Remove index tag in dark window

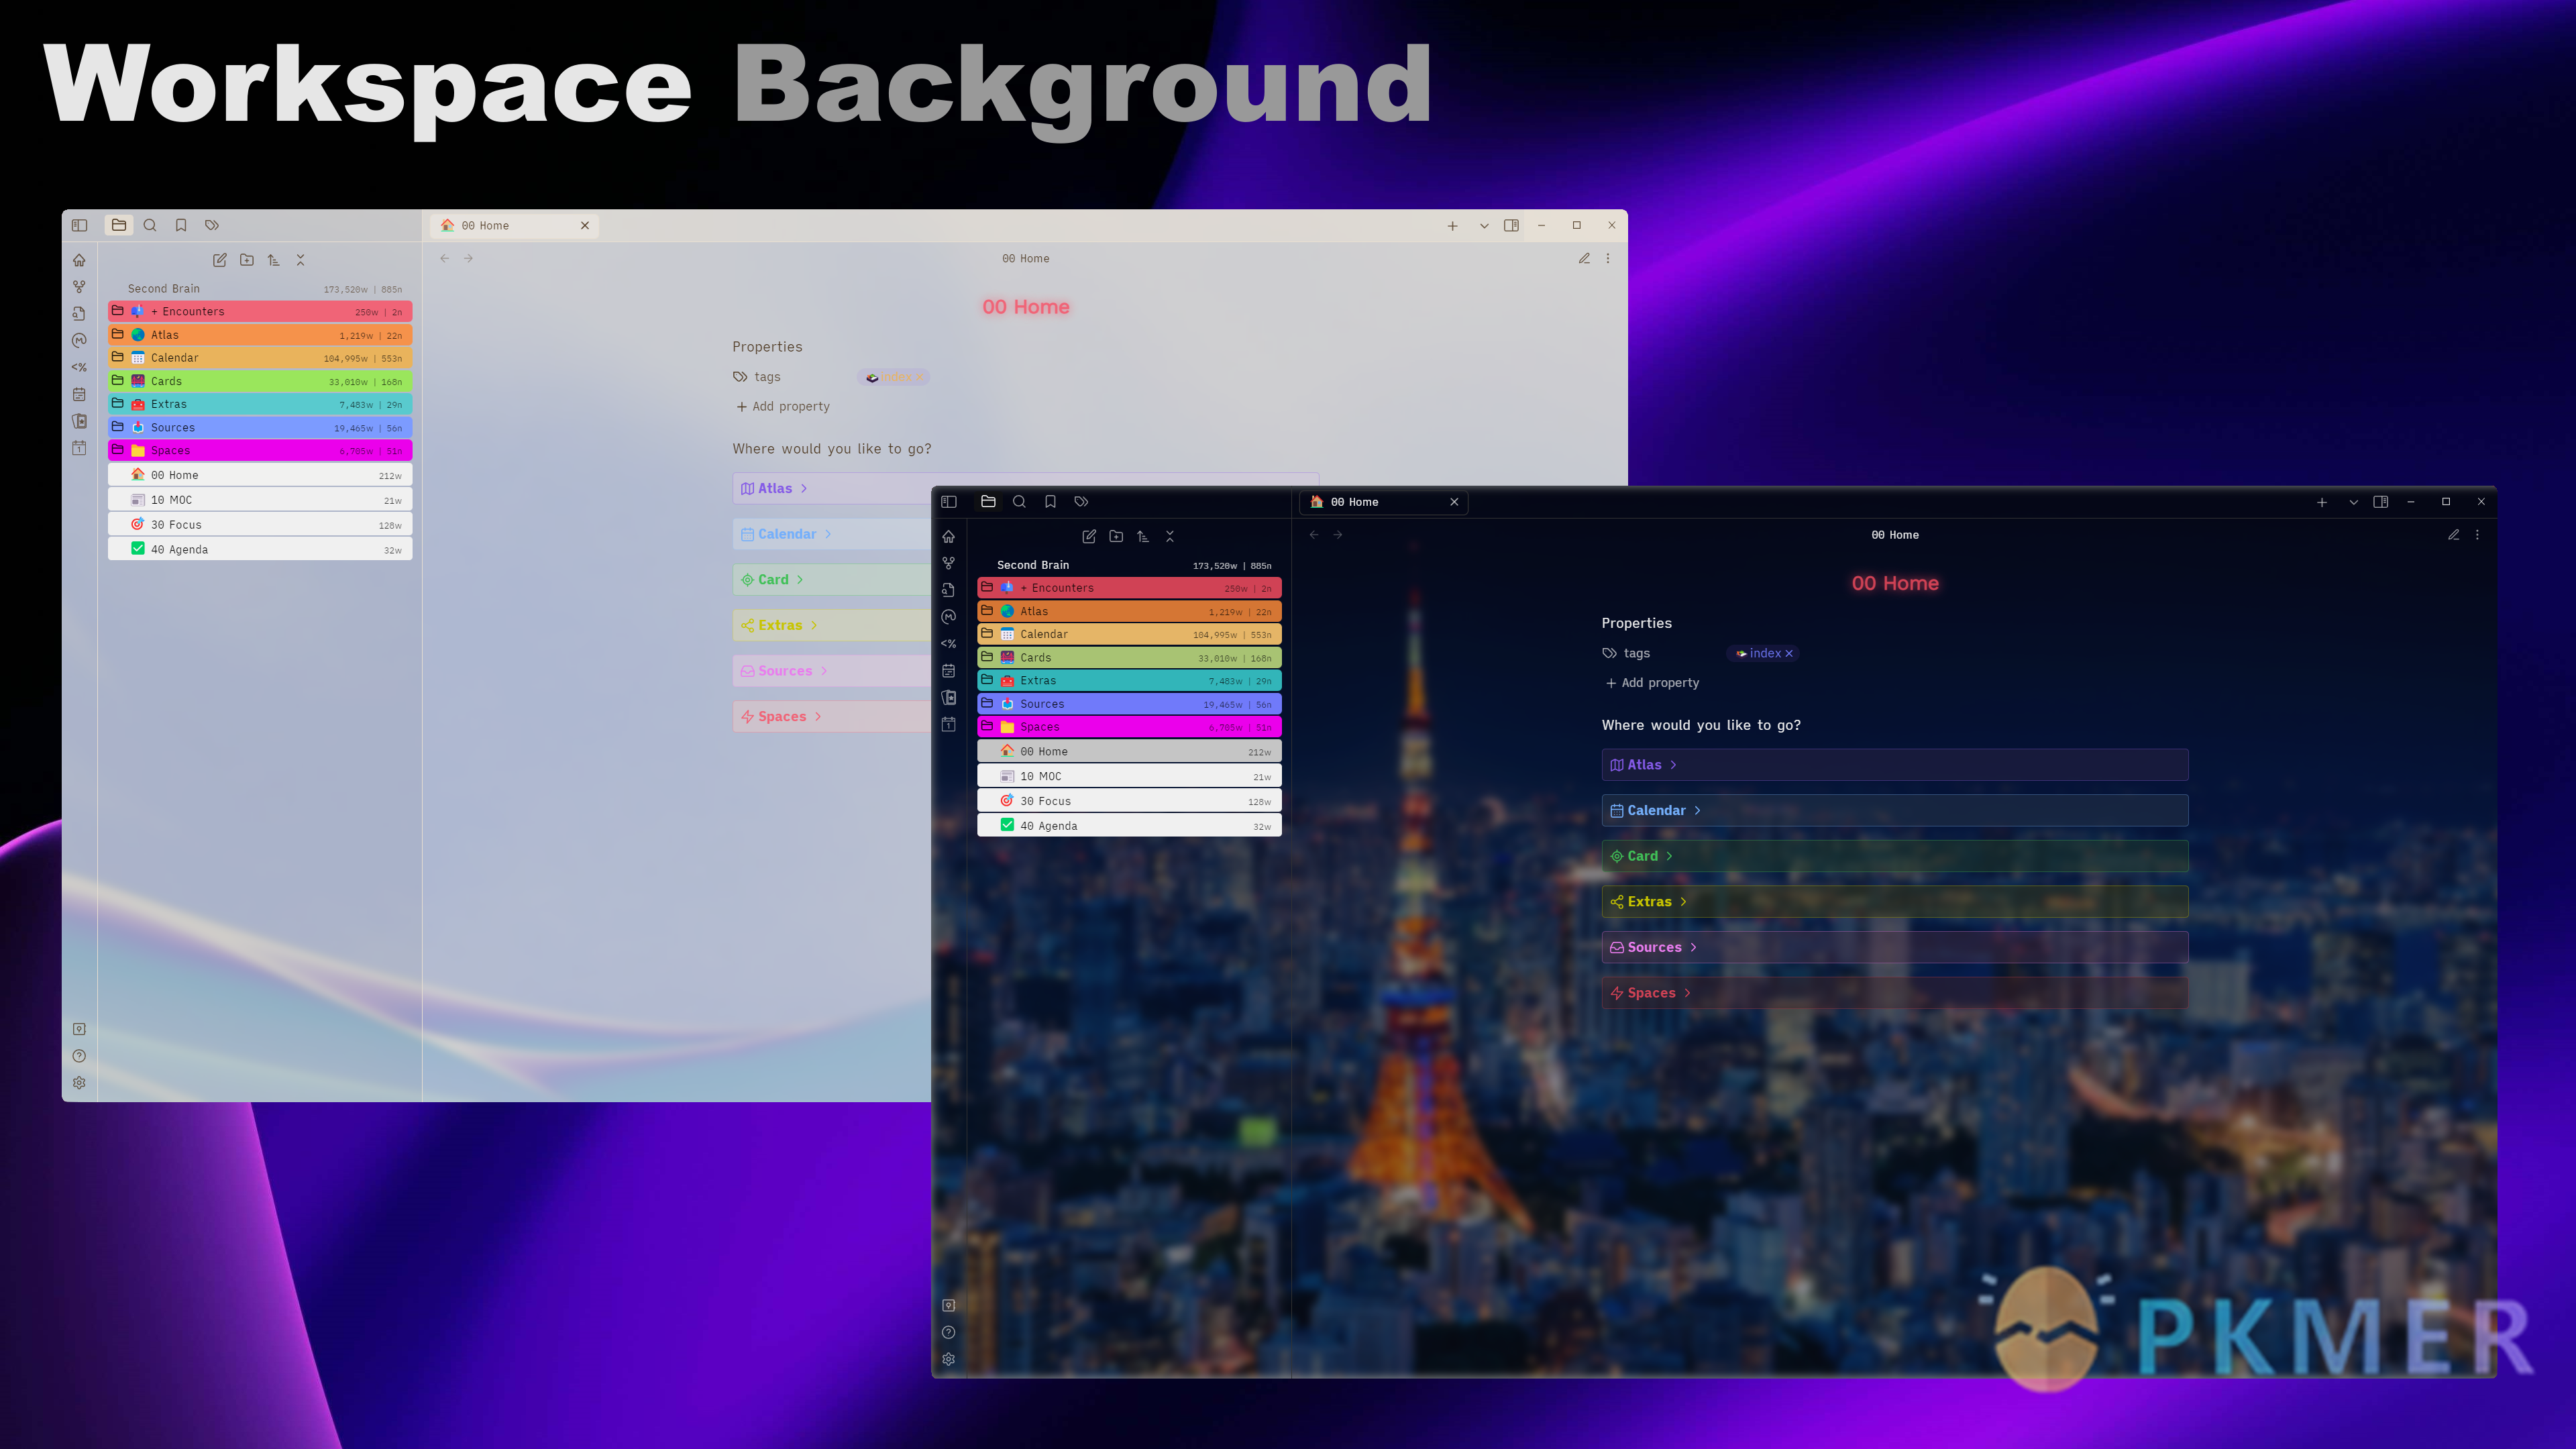point(1789,654)
